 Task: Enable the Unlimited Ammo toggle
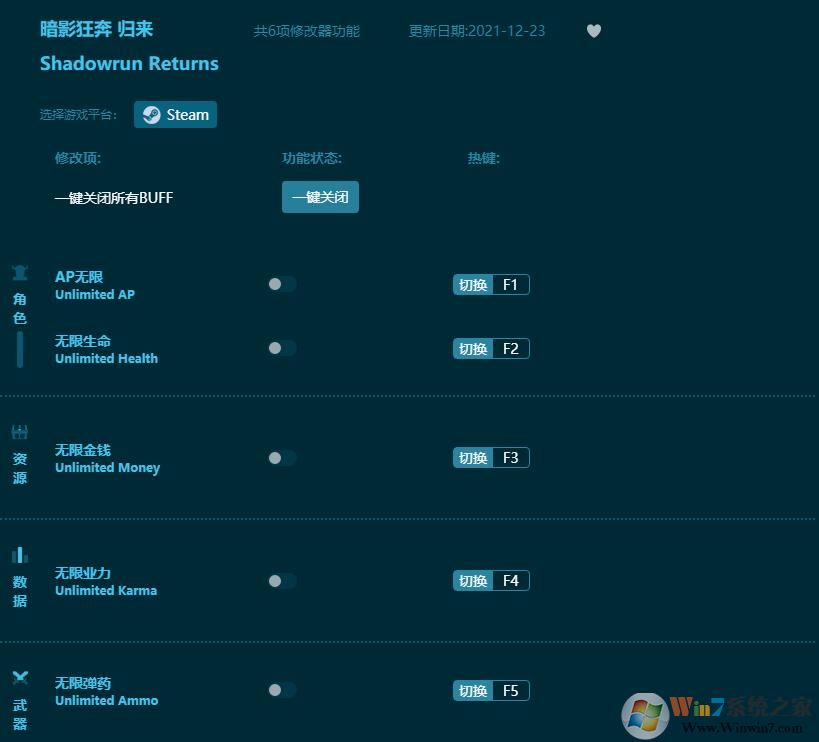pos(281,690)
